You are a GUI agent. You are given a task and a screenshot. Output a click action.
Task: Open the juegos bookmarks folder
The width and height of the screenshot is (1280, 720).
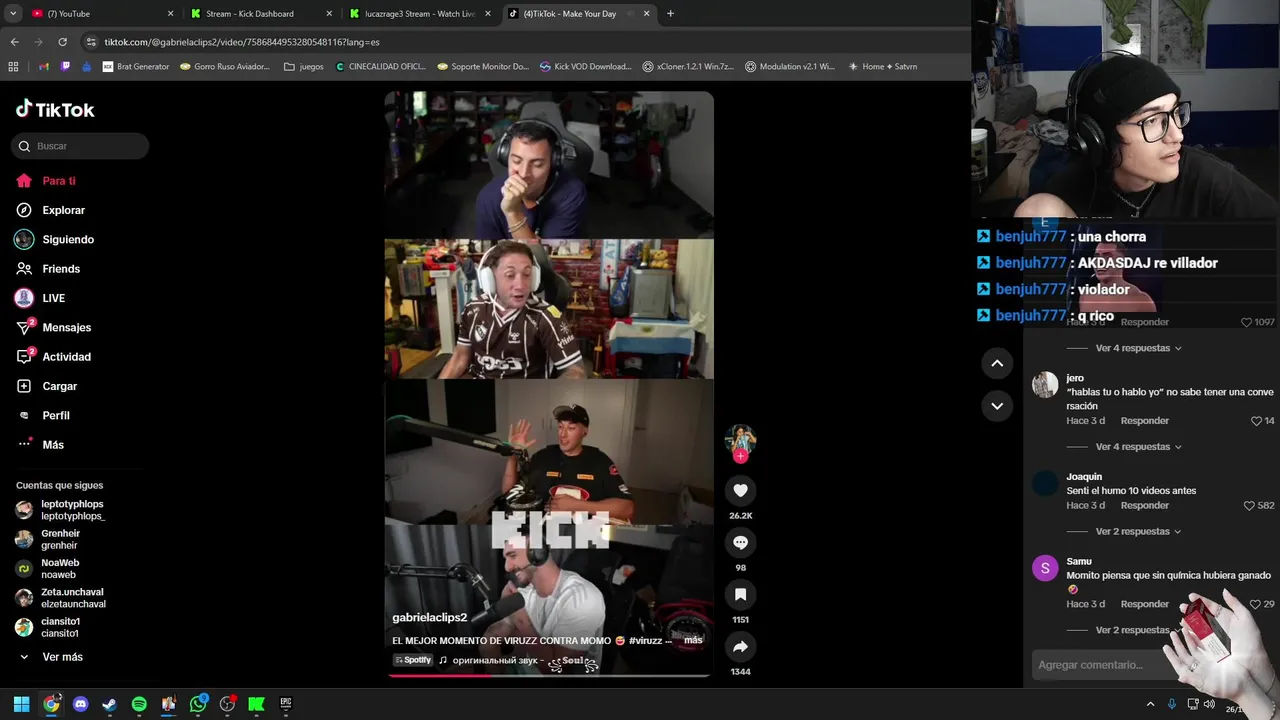[x=304, y=66]
